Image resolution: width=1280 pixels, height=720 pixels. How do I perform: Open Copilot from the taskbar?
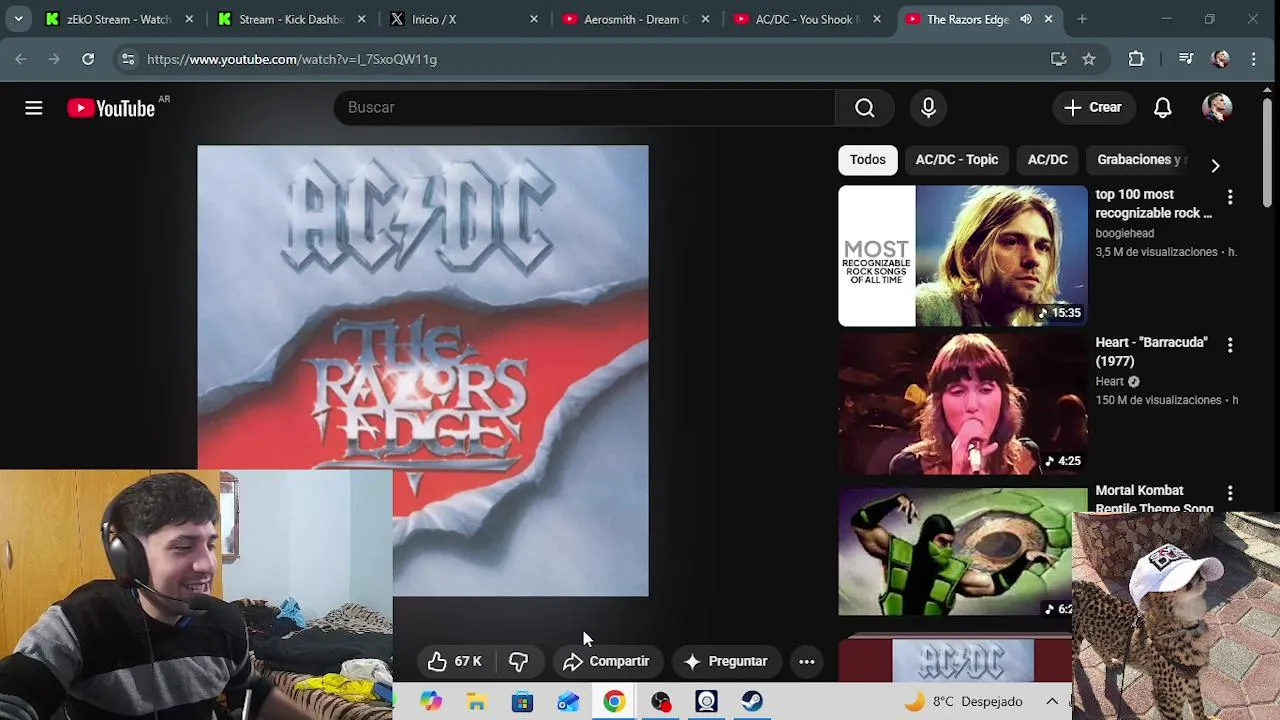430,702
